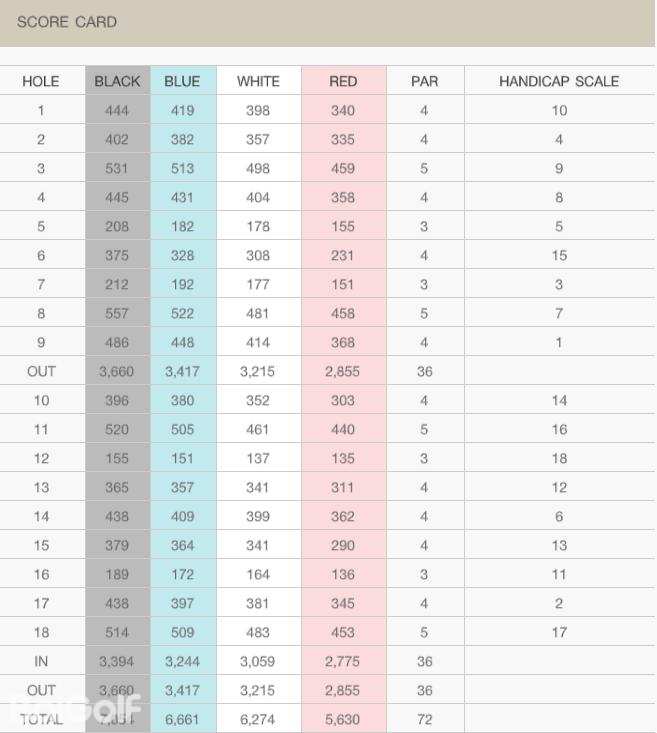This screenshot has width=657, height=733.
Task: Select hole 8 blue yardage 522
Action: 182,314
